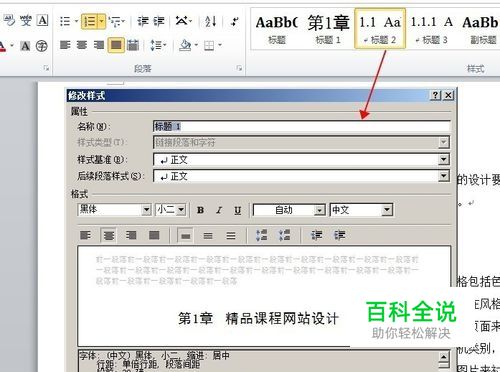Open the 黑体 font name dropdown
Image resolution: width=500 pixels, height=372 pixels.
[146, 210]
